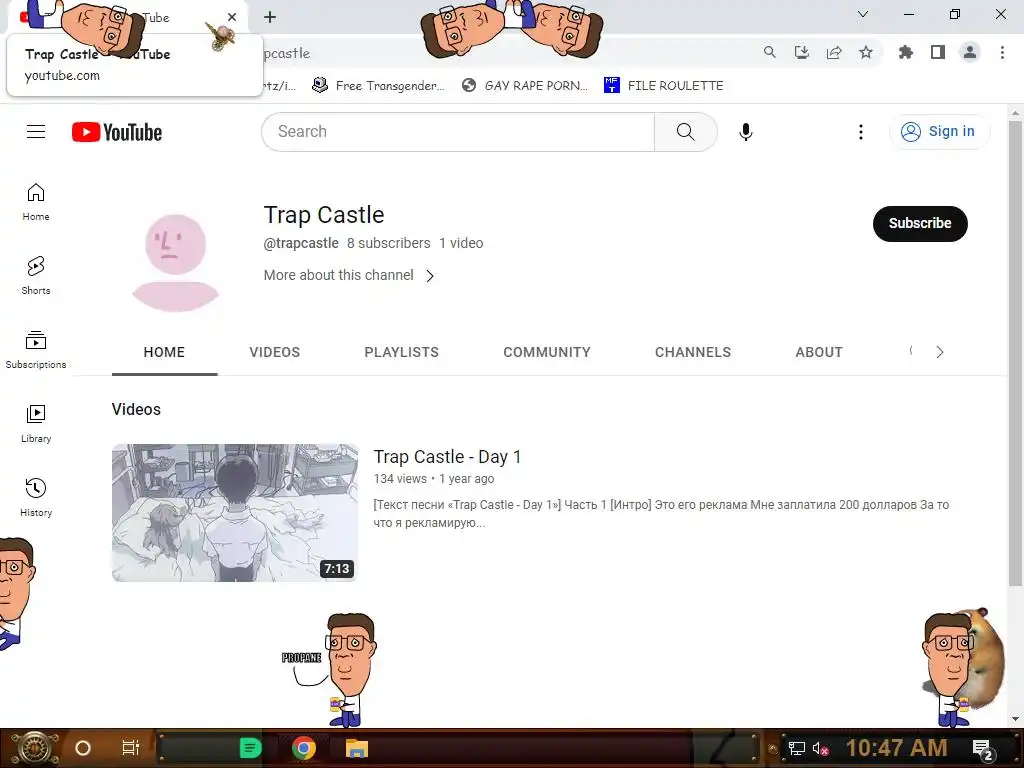Open Library in the sidebar
The width and height of the screenshot is (1024, 768).
click(x=36, y=423)
